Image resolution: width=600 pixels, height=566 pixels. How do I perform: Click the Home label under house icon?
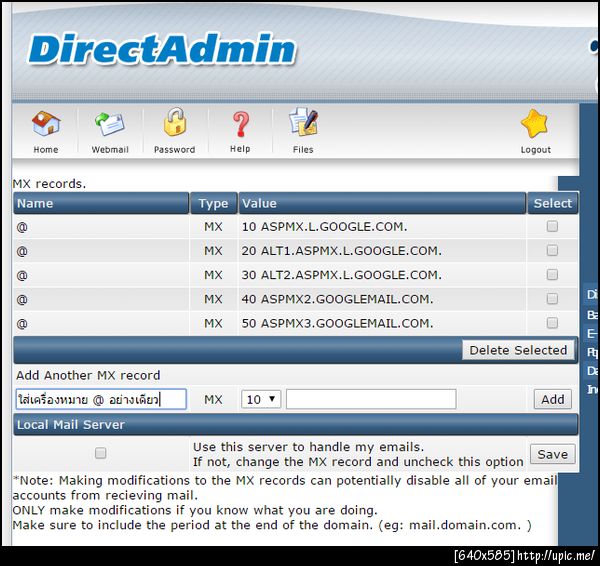point(46,149)
